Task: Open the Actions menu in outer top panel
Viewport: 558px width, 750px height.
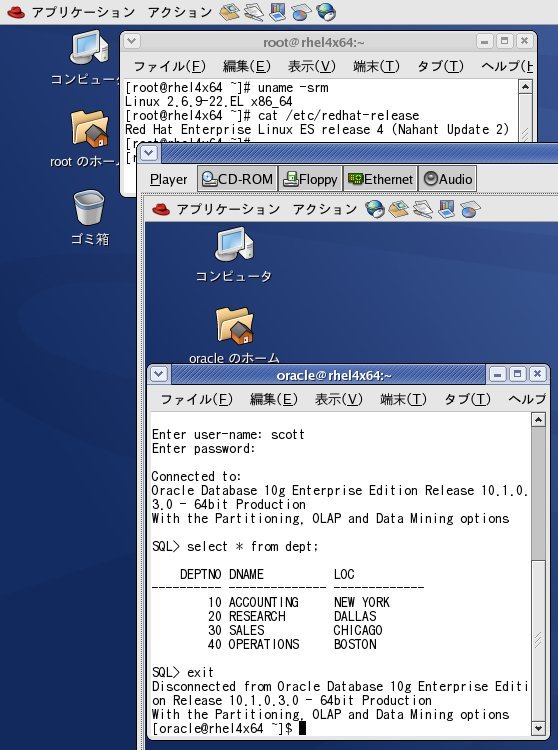Action: point(180,12)
